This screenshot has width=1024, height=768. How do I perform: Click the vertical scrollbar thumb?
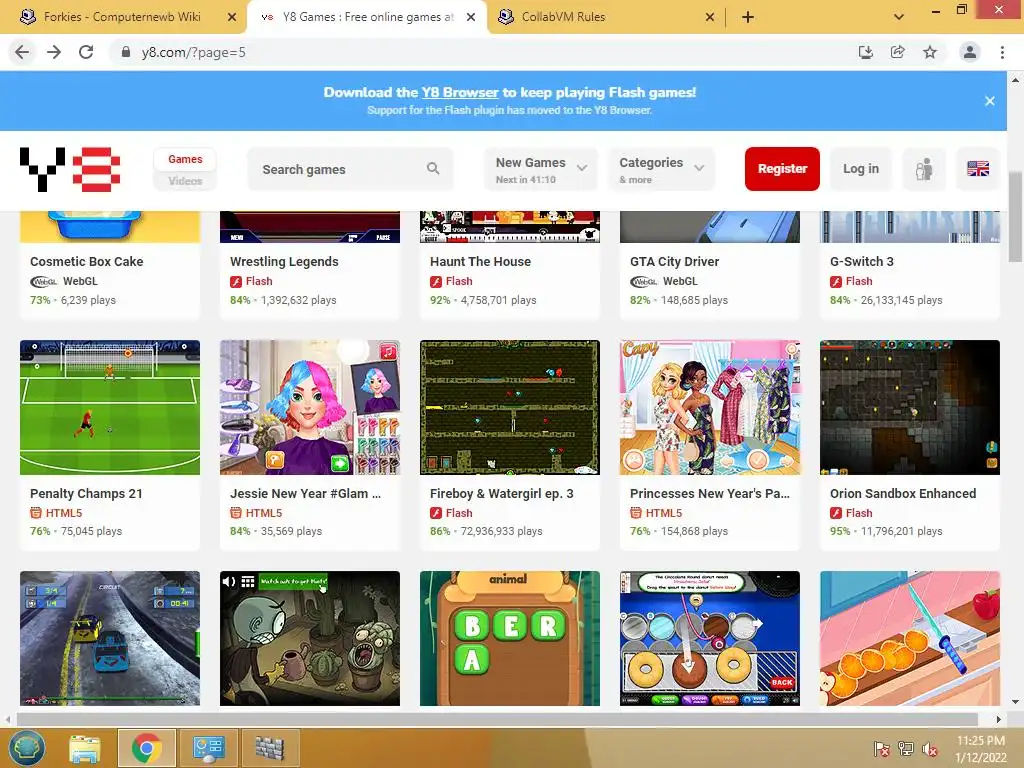click(x=1015, y=216)
